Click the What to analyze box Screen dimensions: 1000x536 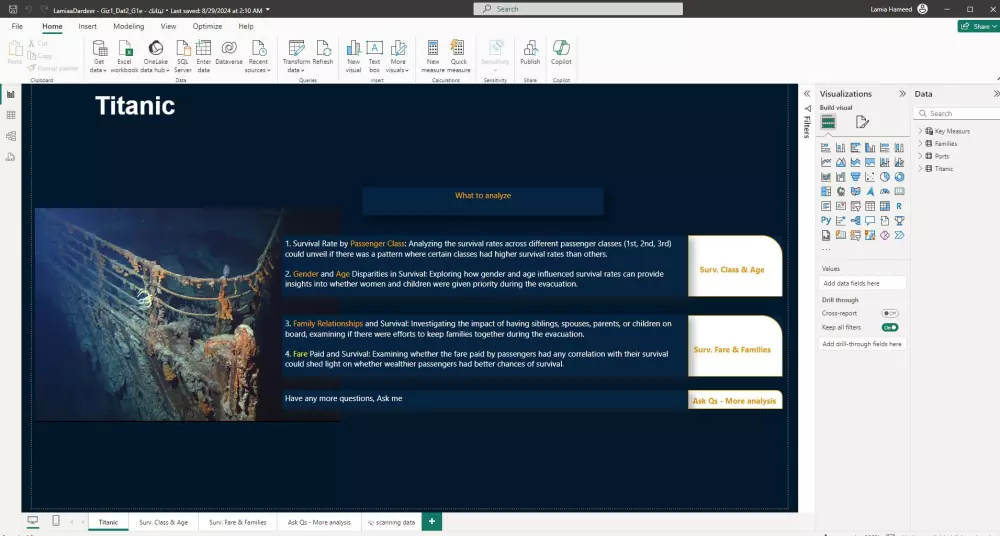click(483, 200)
